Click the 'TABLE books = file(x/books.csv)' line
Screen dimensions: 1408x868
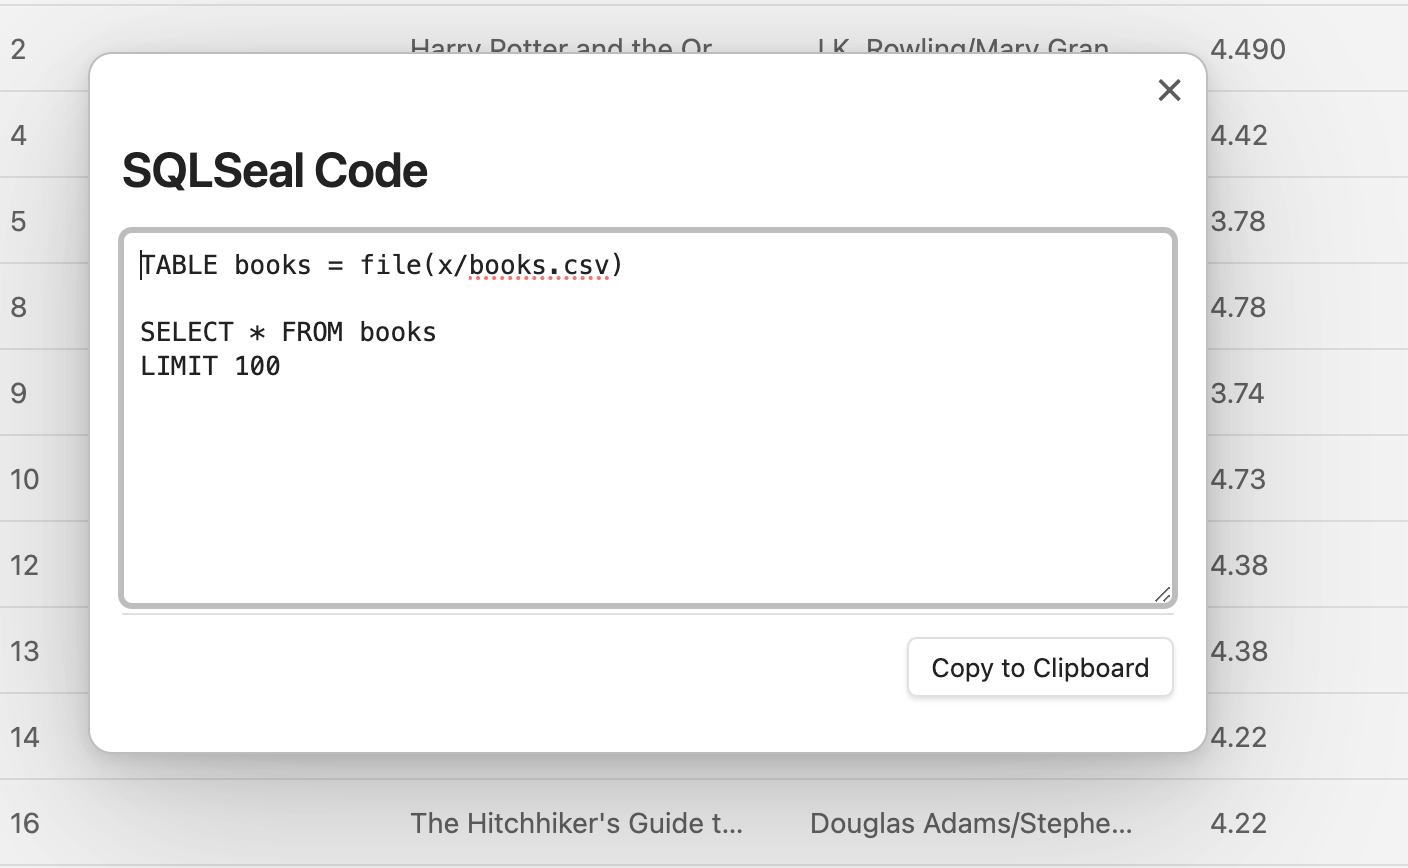tap(381, 265)
